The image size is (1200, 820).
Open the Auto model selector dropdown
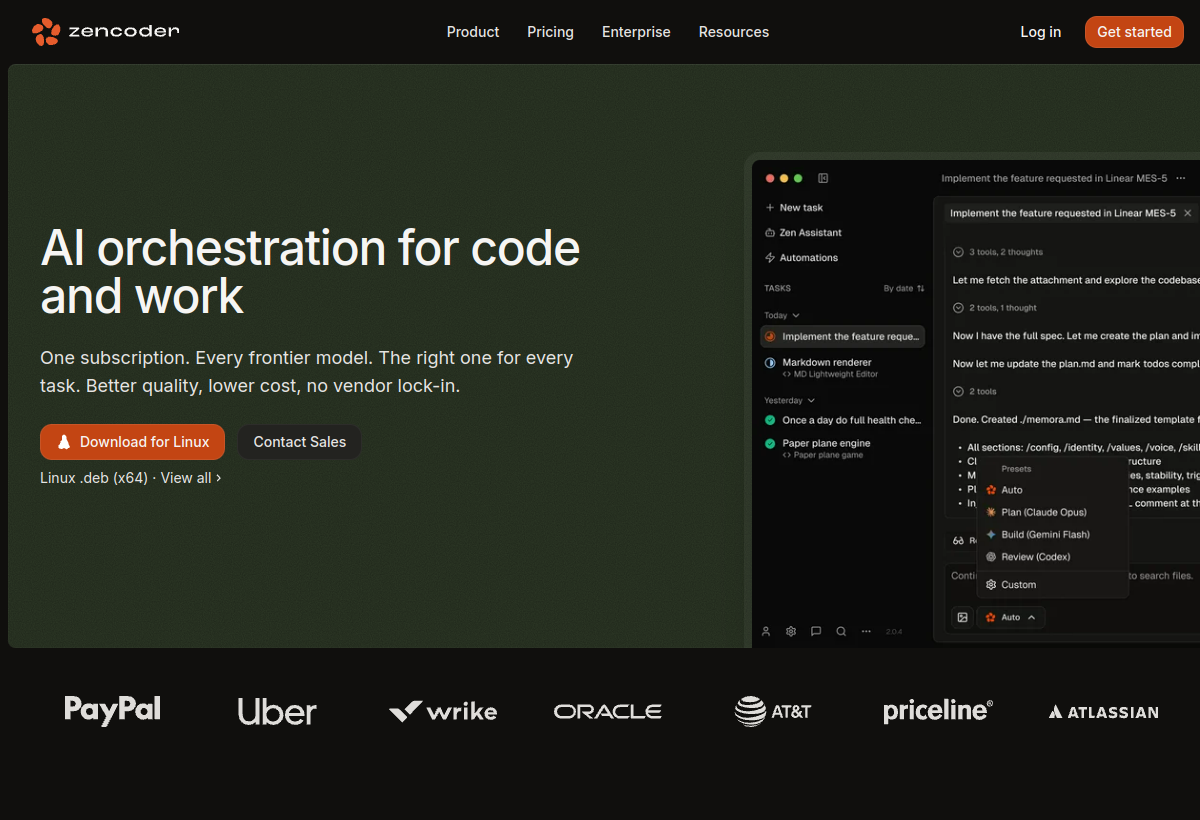click(1011, 617)
